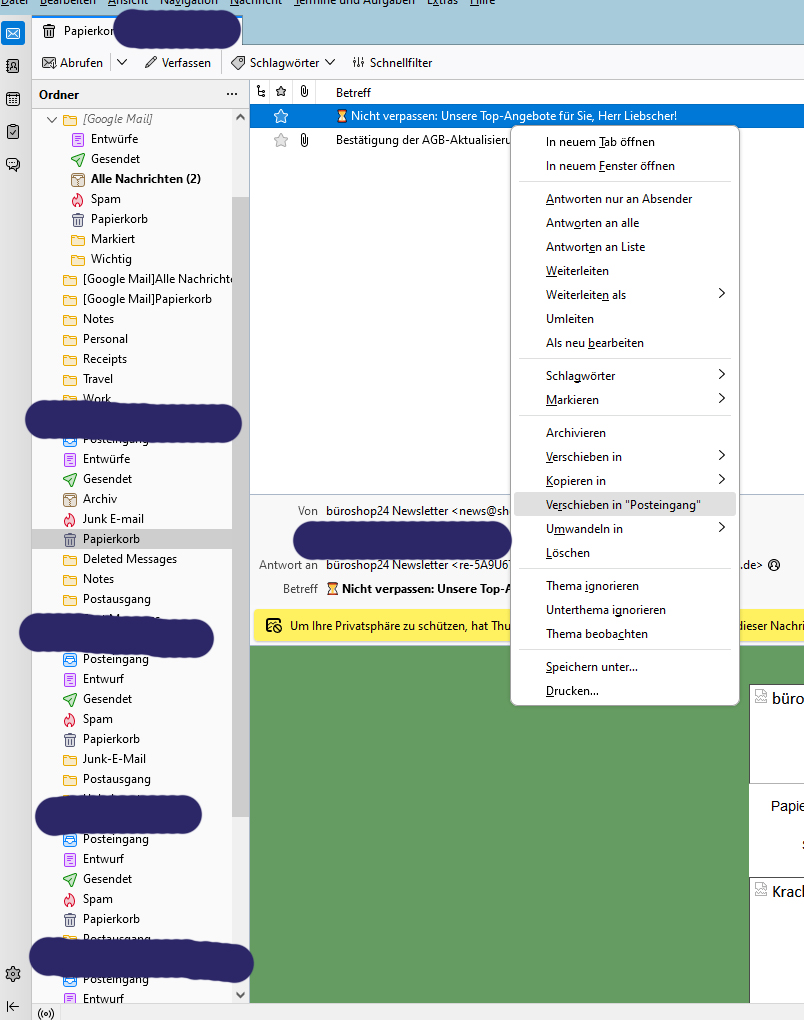The image size is (804, 1020).
Task: Collapse the spaces toolbar with arrow icon
Action: point(13,1006)
